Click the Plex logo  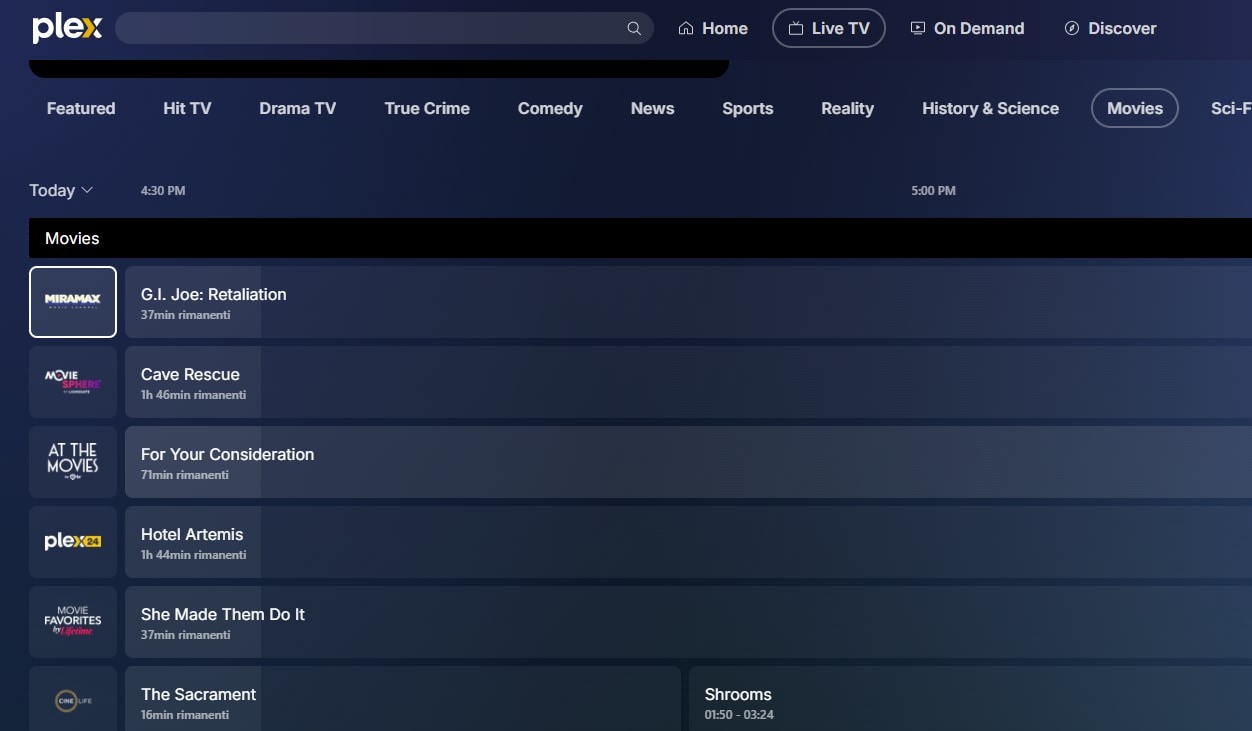tap(67, 28)
